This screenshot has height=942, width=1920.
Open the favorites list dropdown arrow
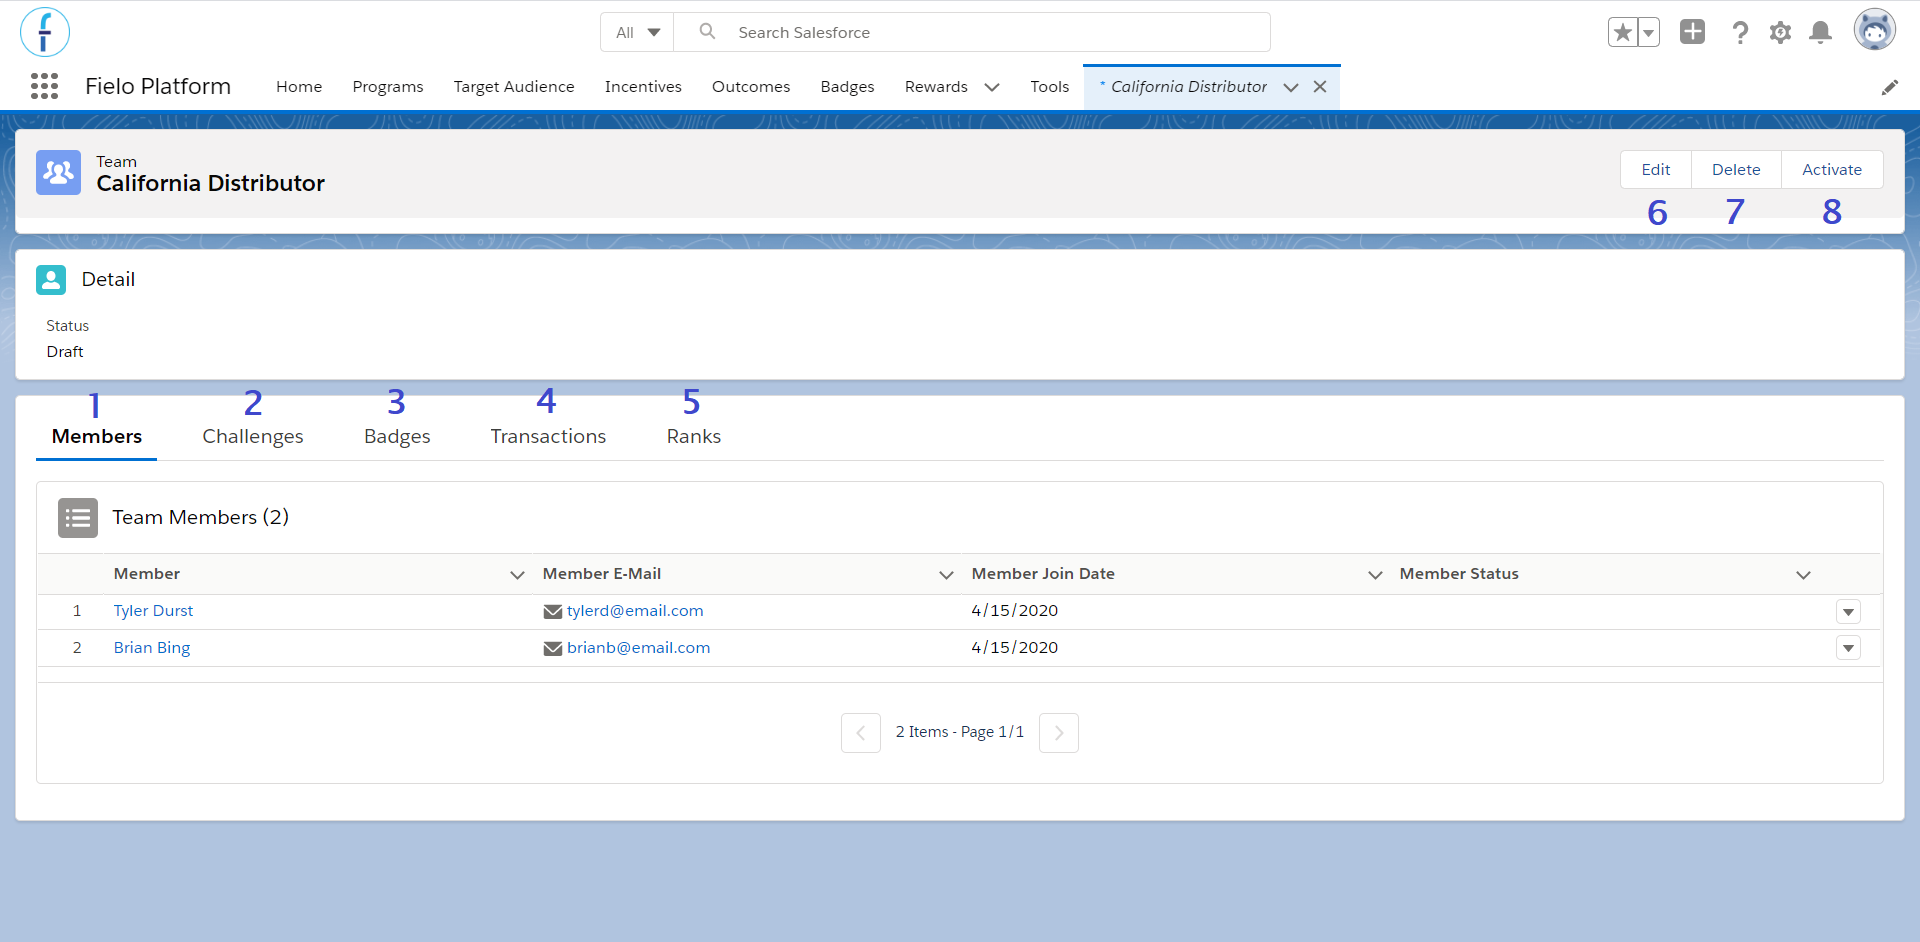1649,32
